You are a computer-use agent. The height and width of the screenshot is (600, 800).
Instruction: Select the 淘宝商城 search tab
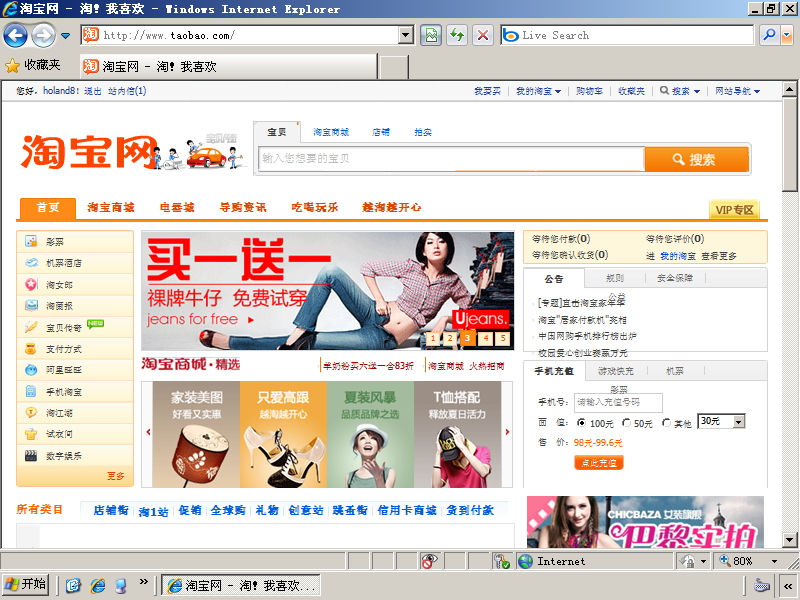click(331, 132)
